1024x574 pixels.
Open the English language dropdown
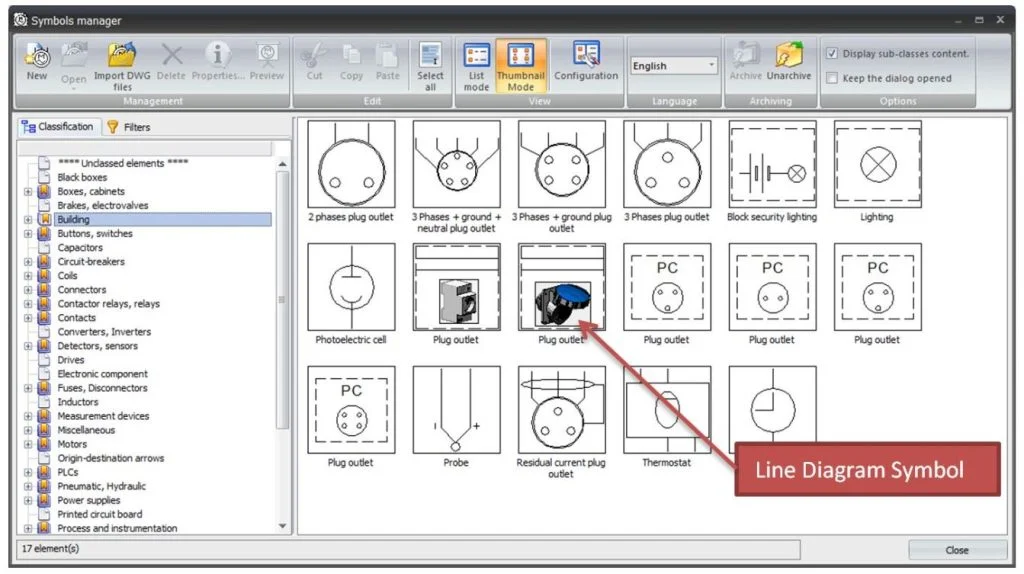tap(673, 66)
